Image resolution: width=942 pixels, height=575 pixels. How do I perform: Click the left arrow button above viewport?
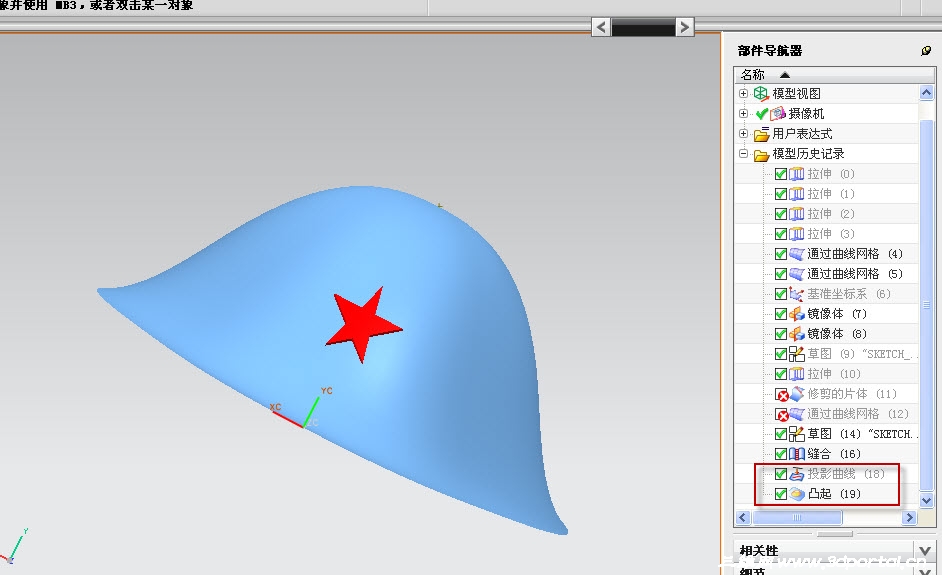[601, 27]
